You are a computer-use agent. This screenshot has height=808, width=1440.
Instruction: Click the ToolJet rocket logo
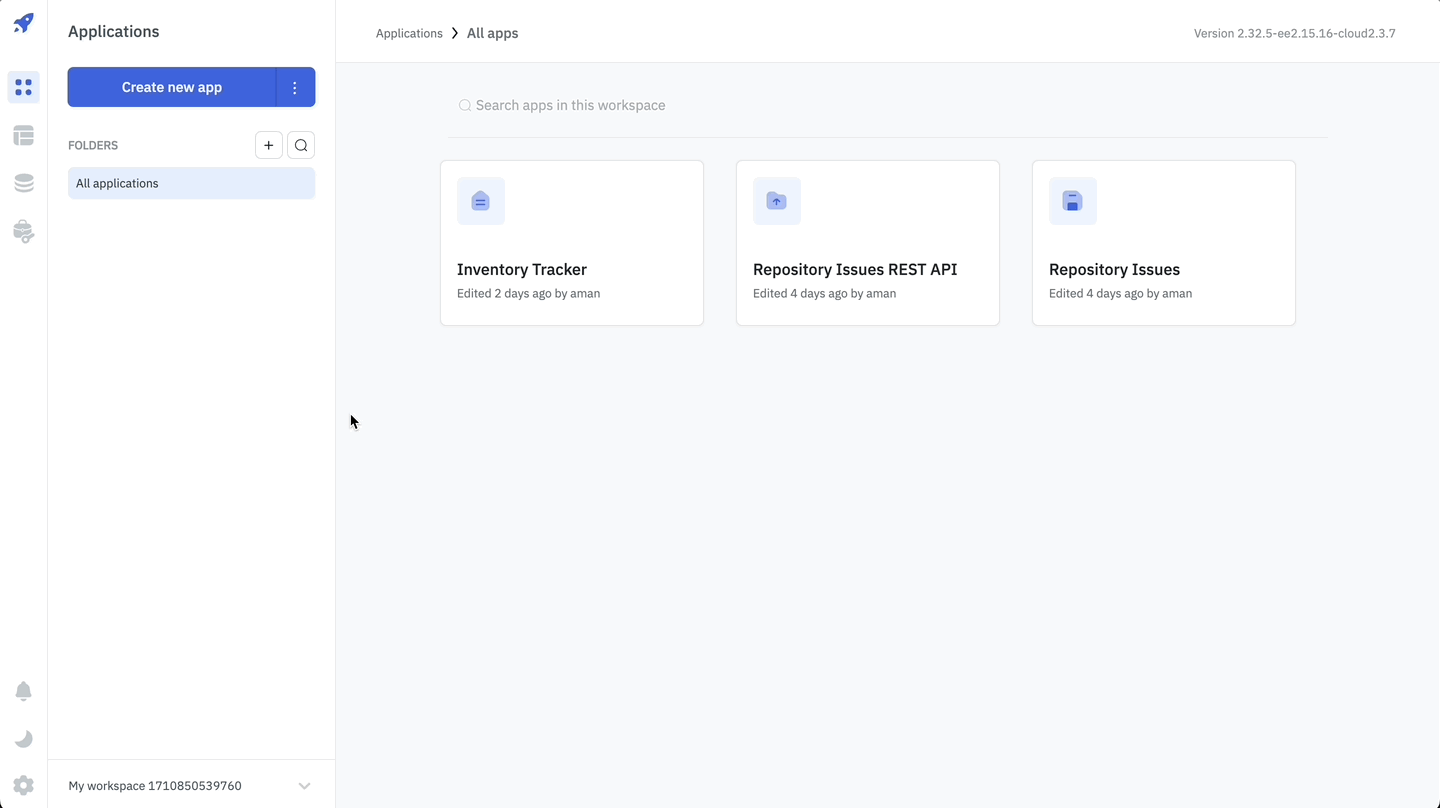pyautogui.click(x=23, y=23)
